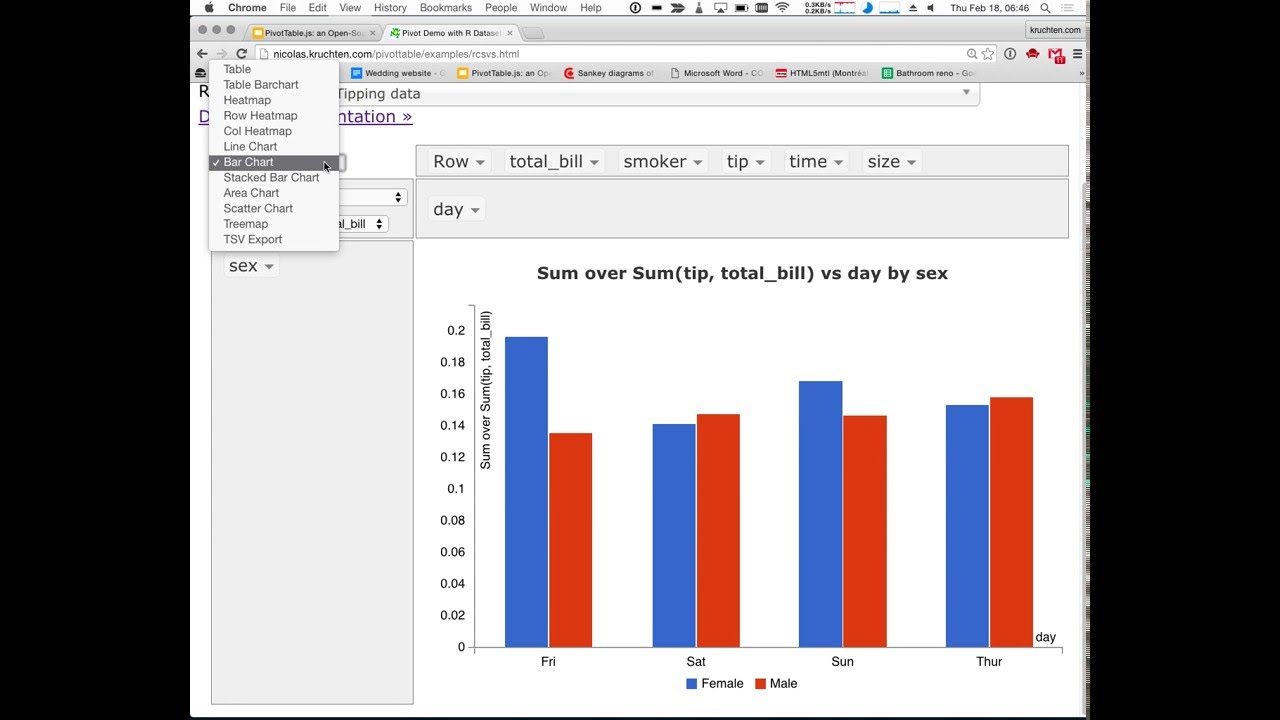Click the Male legend red swatch
This screenshot has width=1280, height=720.
click(760, 684)
